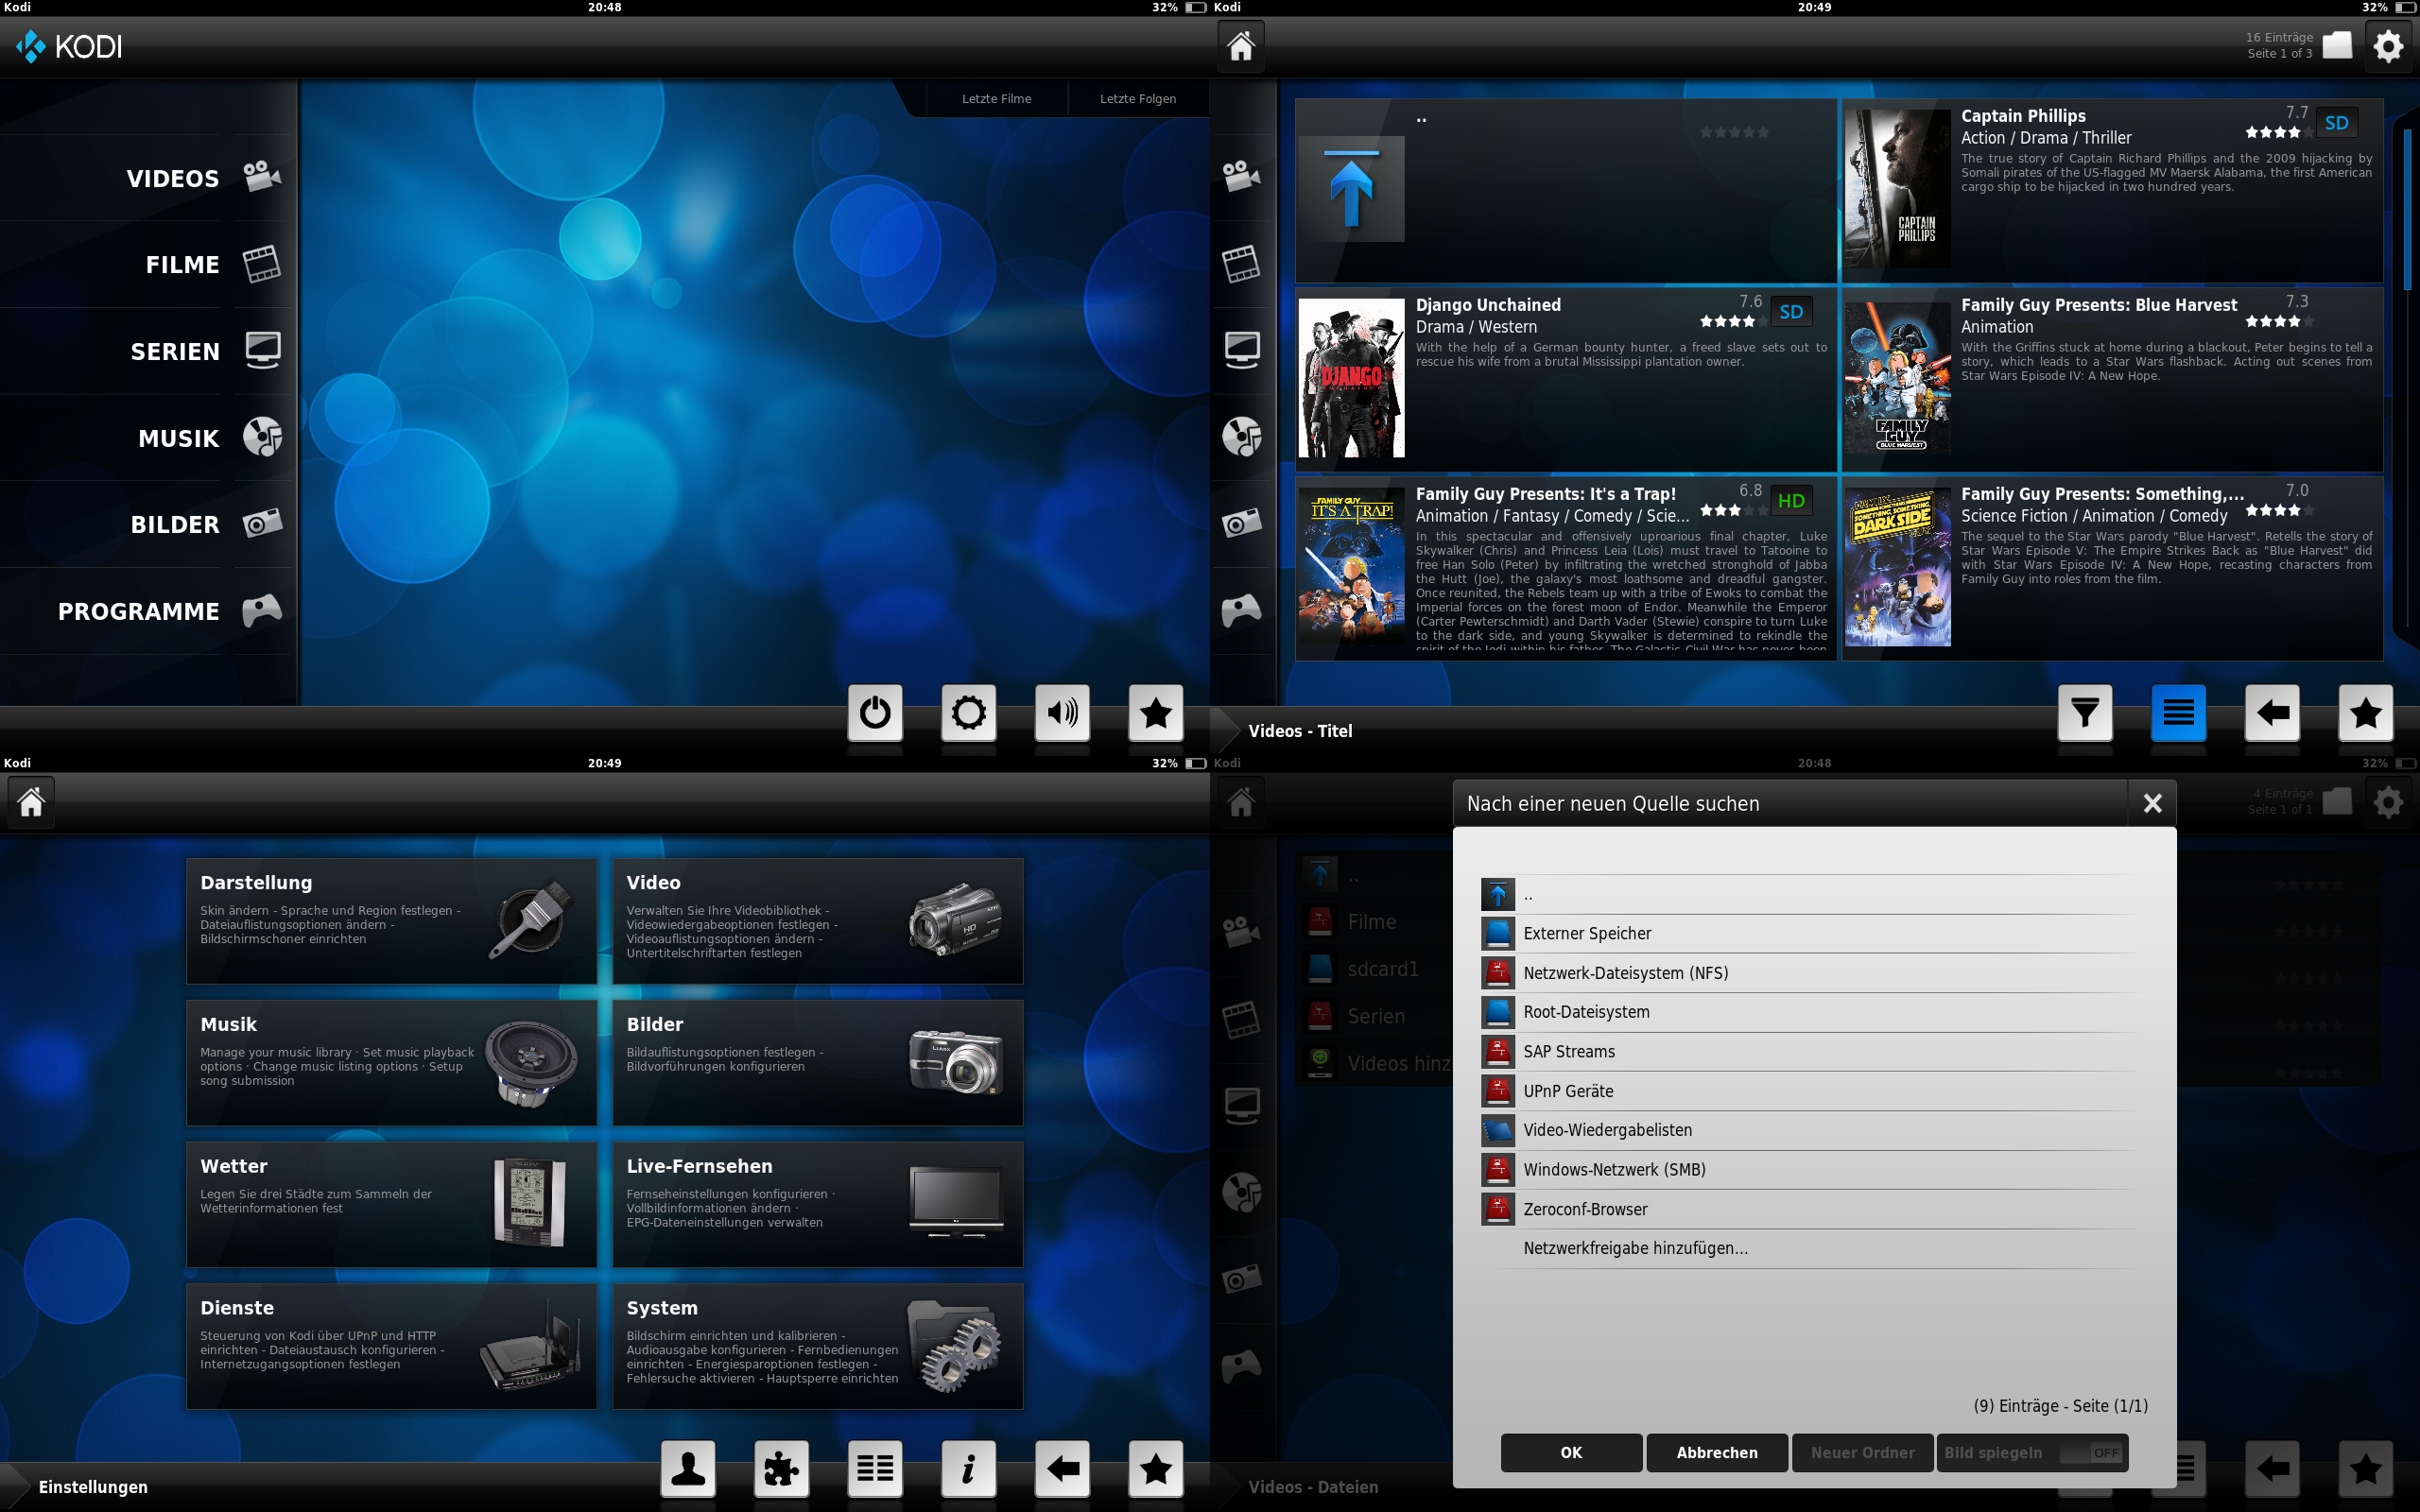Open Bilder settings tile
Viewport: 2420px width, 1512px height.
click(818, 1063)
